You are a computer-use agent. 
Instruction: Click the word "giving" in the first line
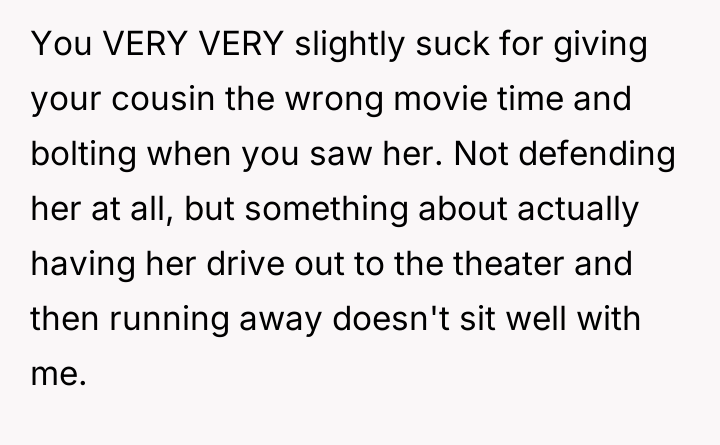tap(605, 47)
